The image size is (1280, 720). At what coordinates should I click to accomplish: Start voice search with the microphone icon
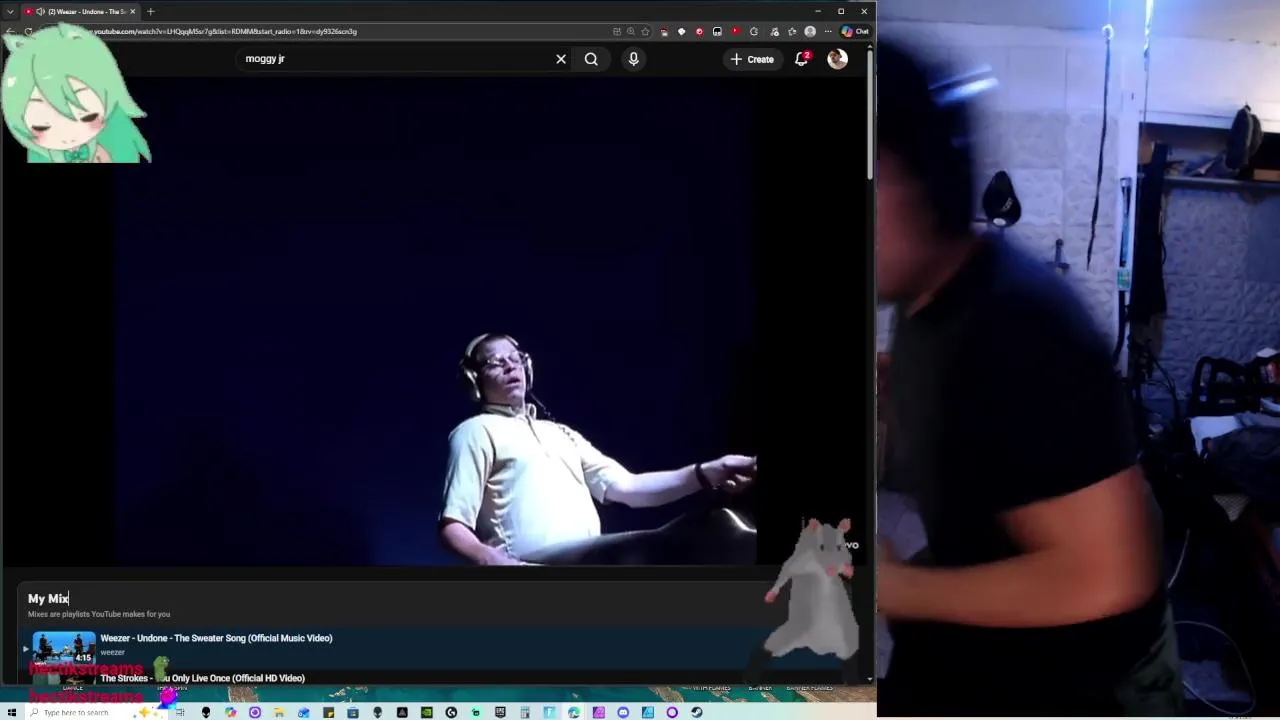(x=633, y=59)
